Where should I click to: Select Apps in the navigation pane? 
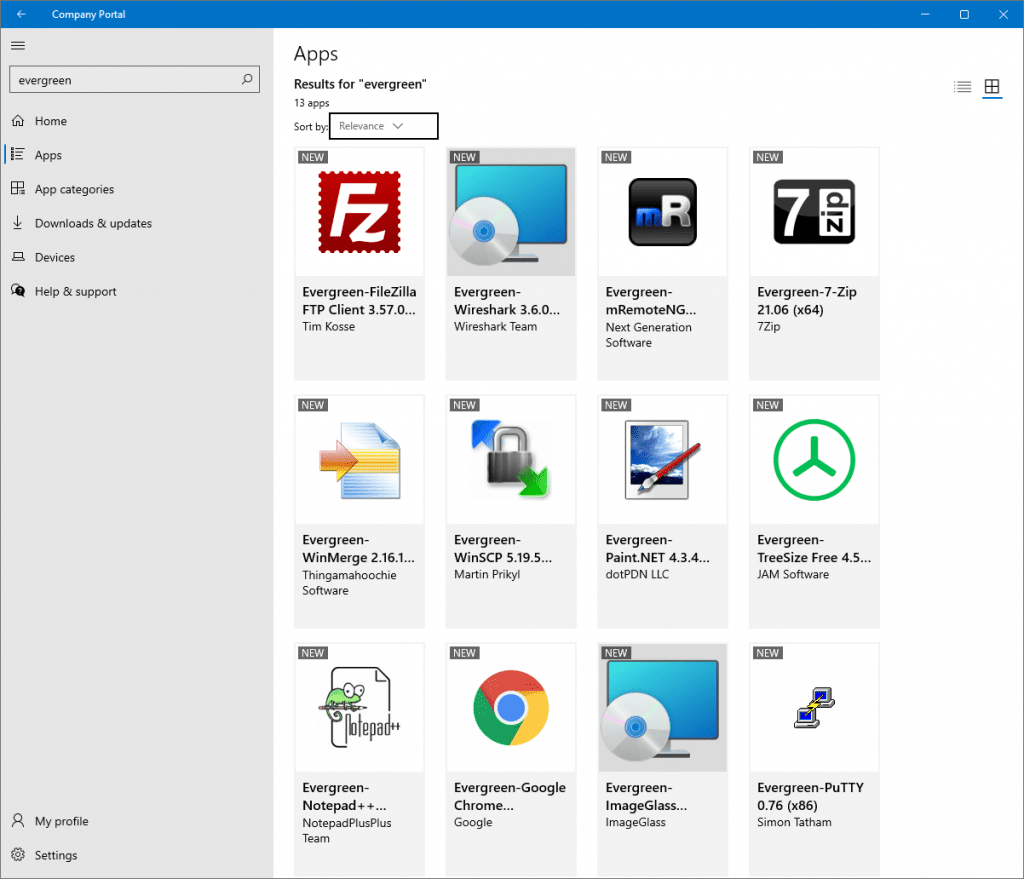(48, 155)
